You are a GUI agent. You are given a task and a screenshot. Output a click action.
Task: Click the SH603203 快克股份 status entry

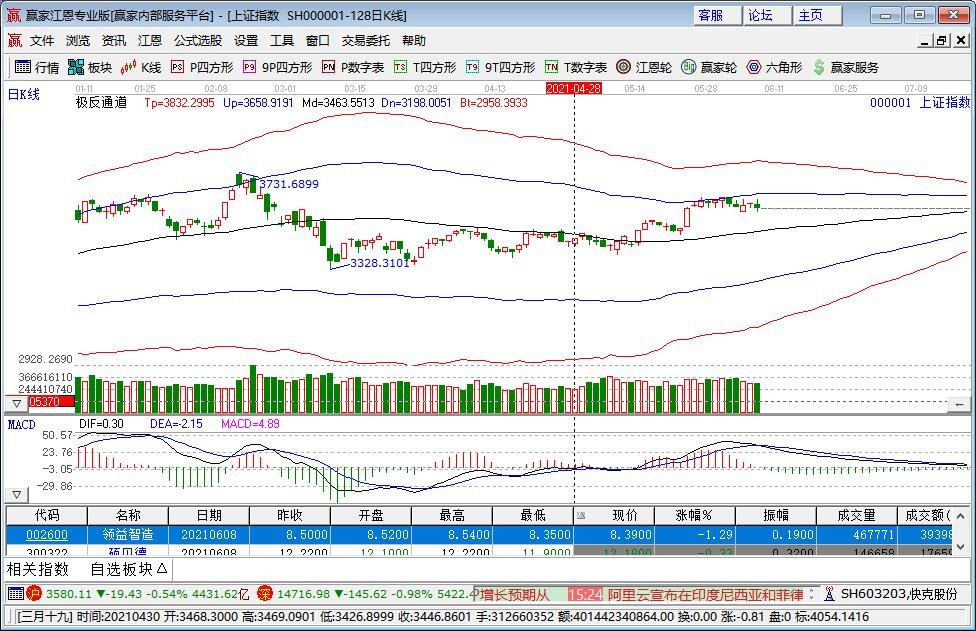[x=899, y=594]
